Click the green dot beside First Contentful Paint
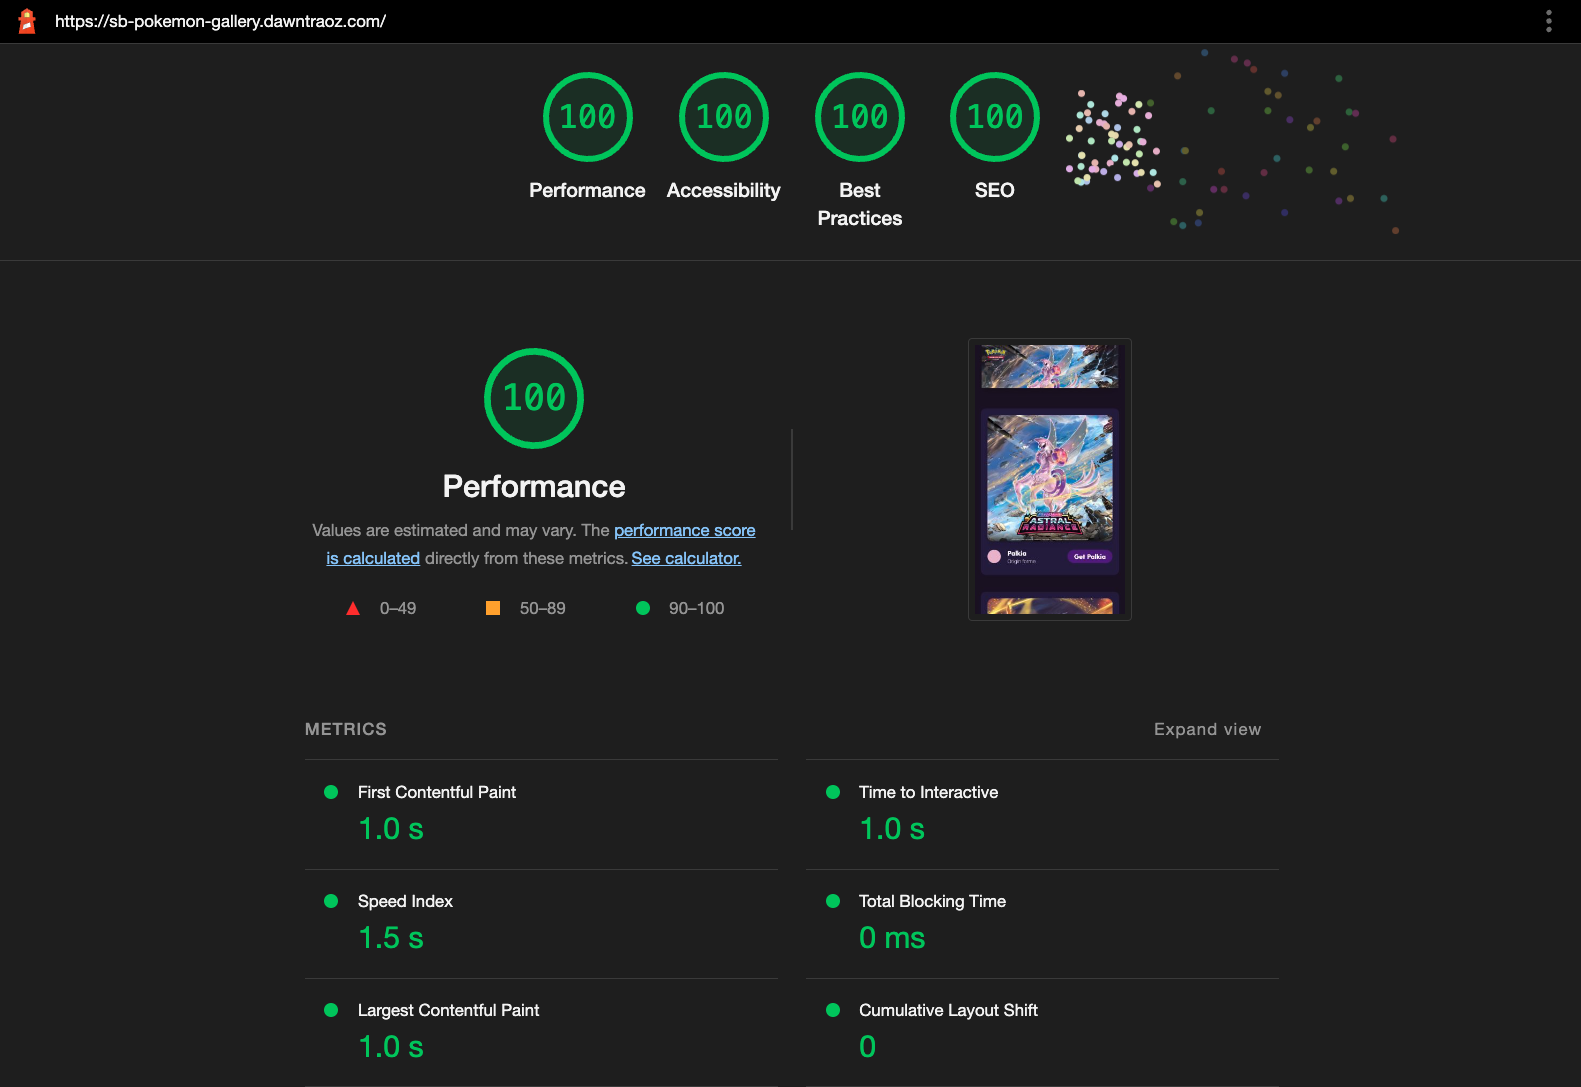Screen dimensions: 1581x1087 click(331, 792)
